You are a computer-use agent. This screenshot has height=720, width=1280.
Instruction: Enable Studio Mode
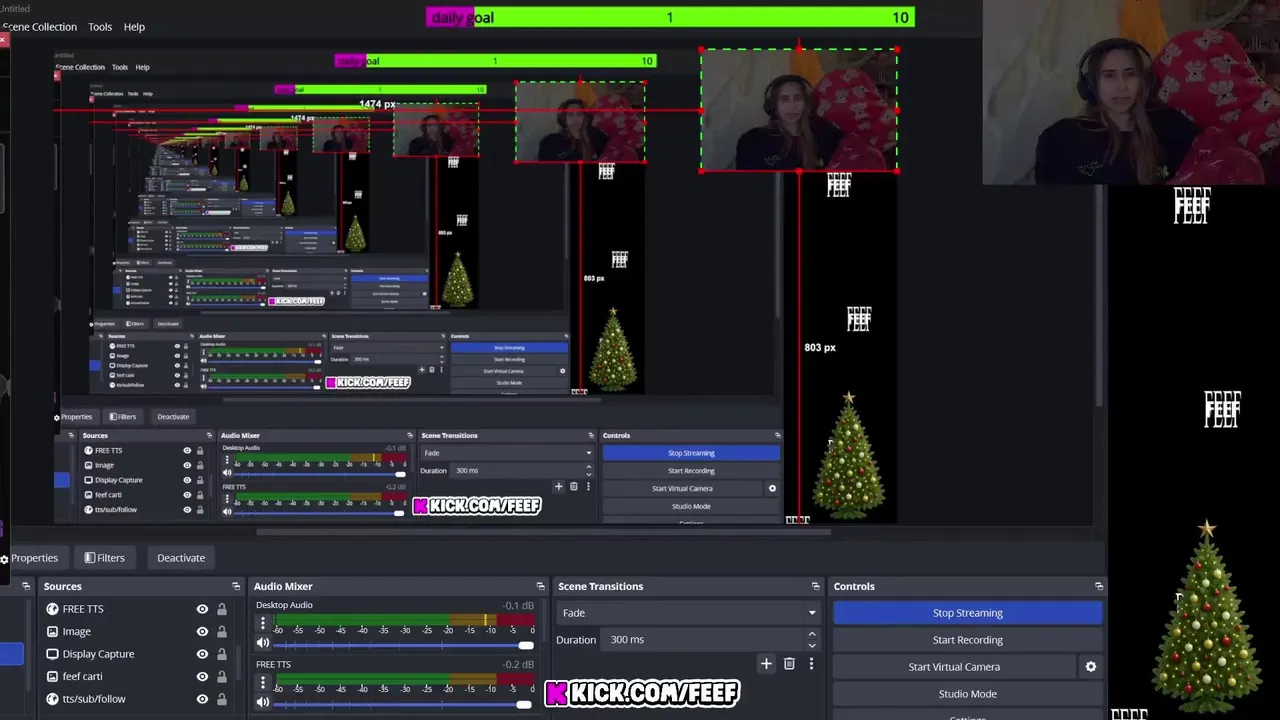(x=968, y=694)
